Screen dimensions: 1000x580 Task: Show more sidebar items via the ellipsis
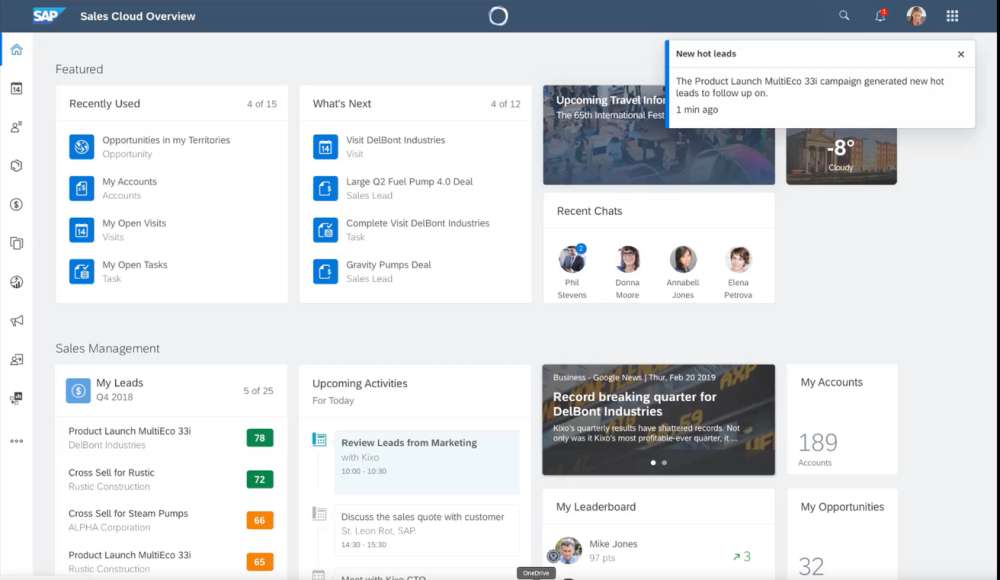[x=17, y=441]
